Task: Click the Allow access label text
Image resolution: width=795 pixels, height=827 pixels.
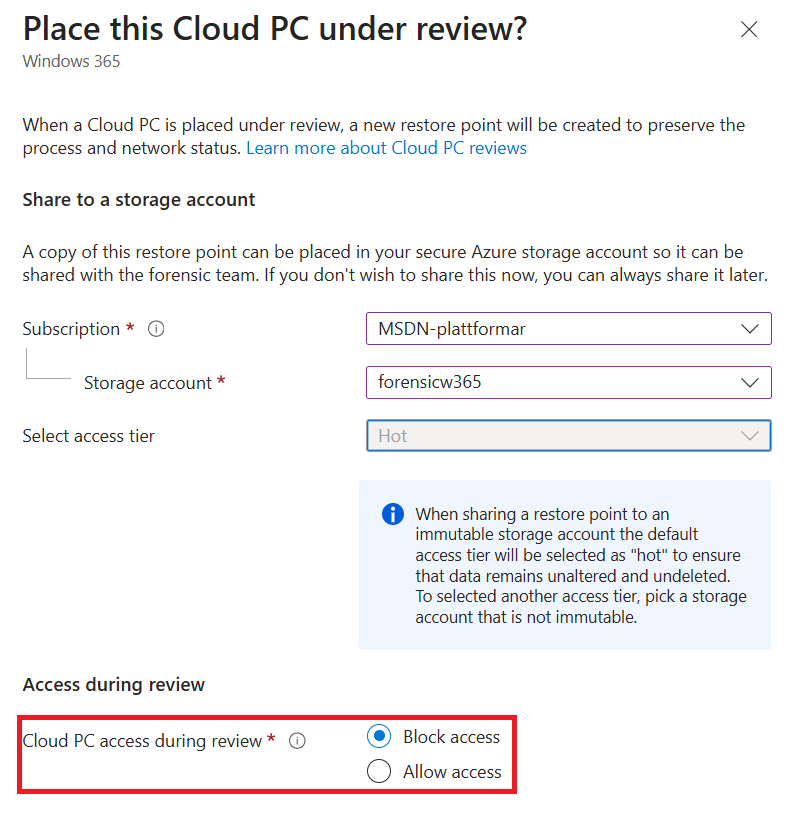Action: (x=452, y=772)
